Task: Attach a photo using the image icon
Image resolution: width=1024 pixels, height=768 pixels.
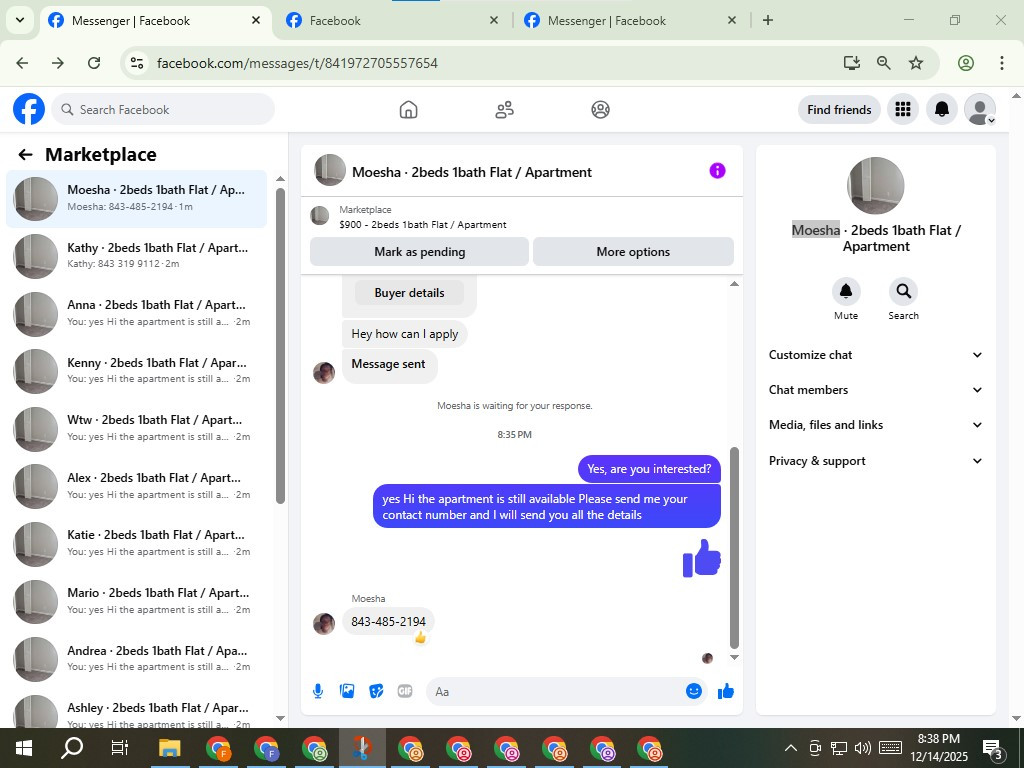Action: pos(347,691)
